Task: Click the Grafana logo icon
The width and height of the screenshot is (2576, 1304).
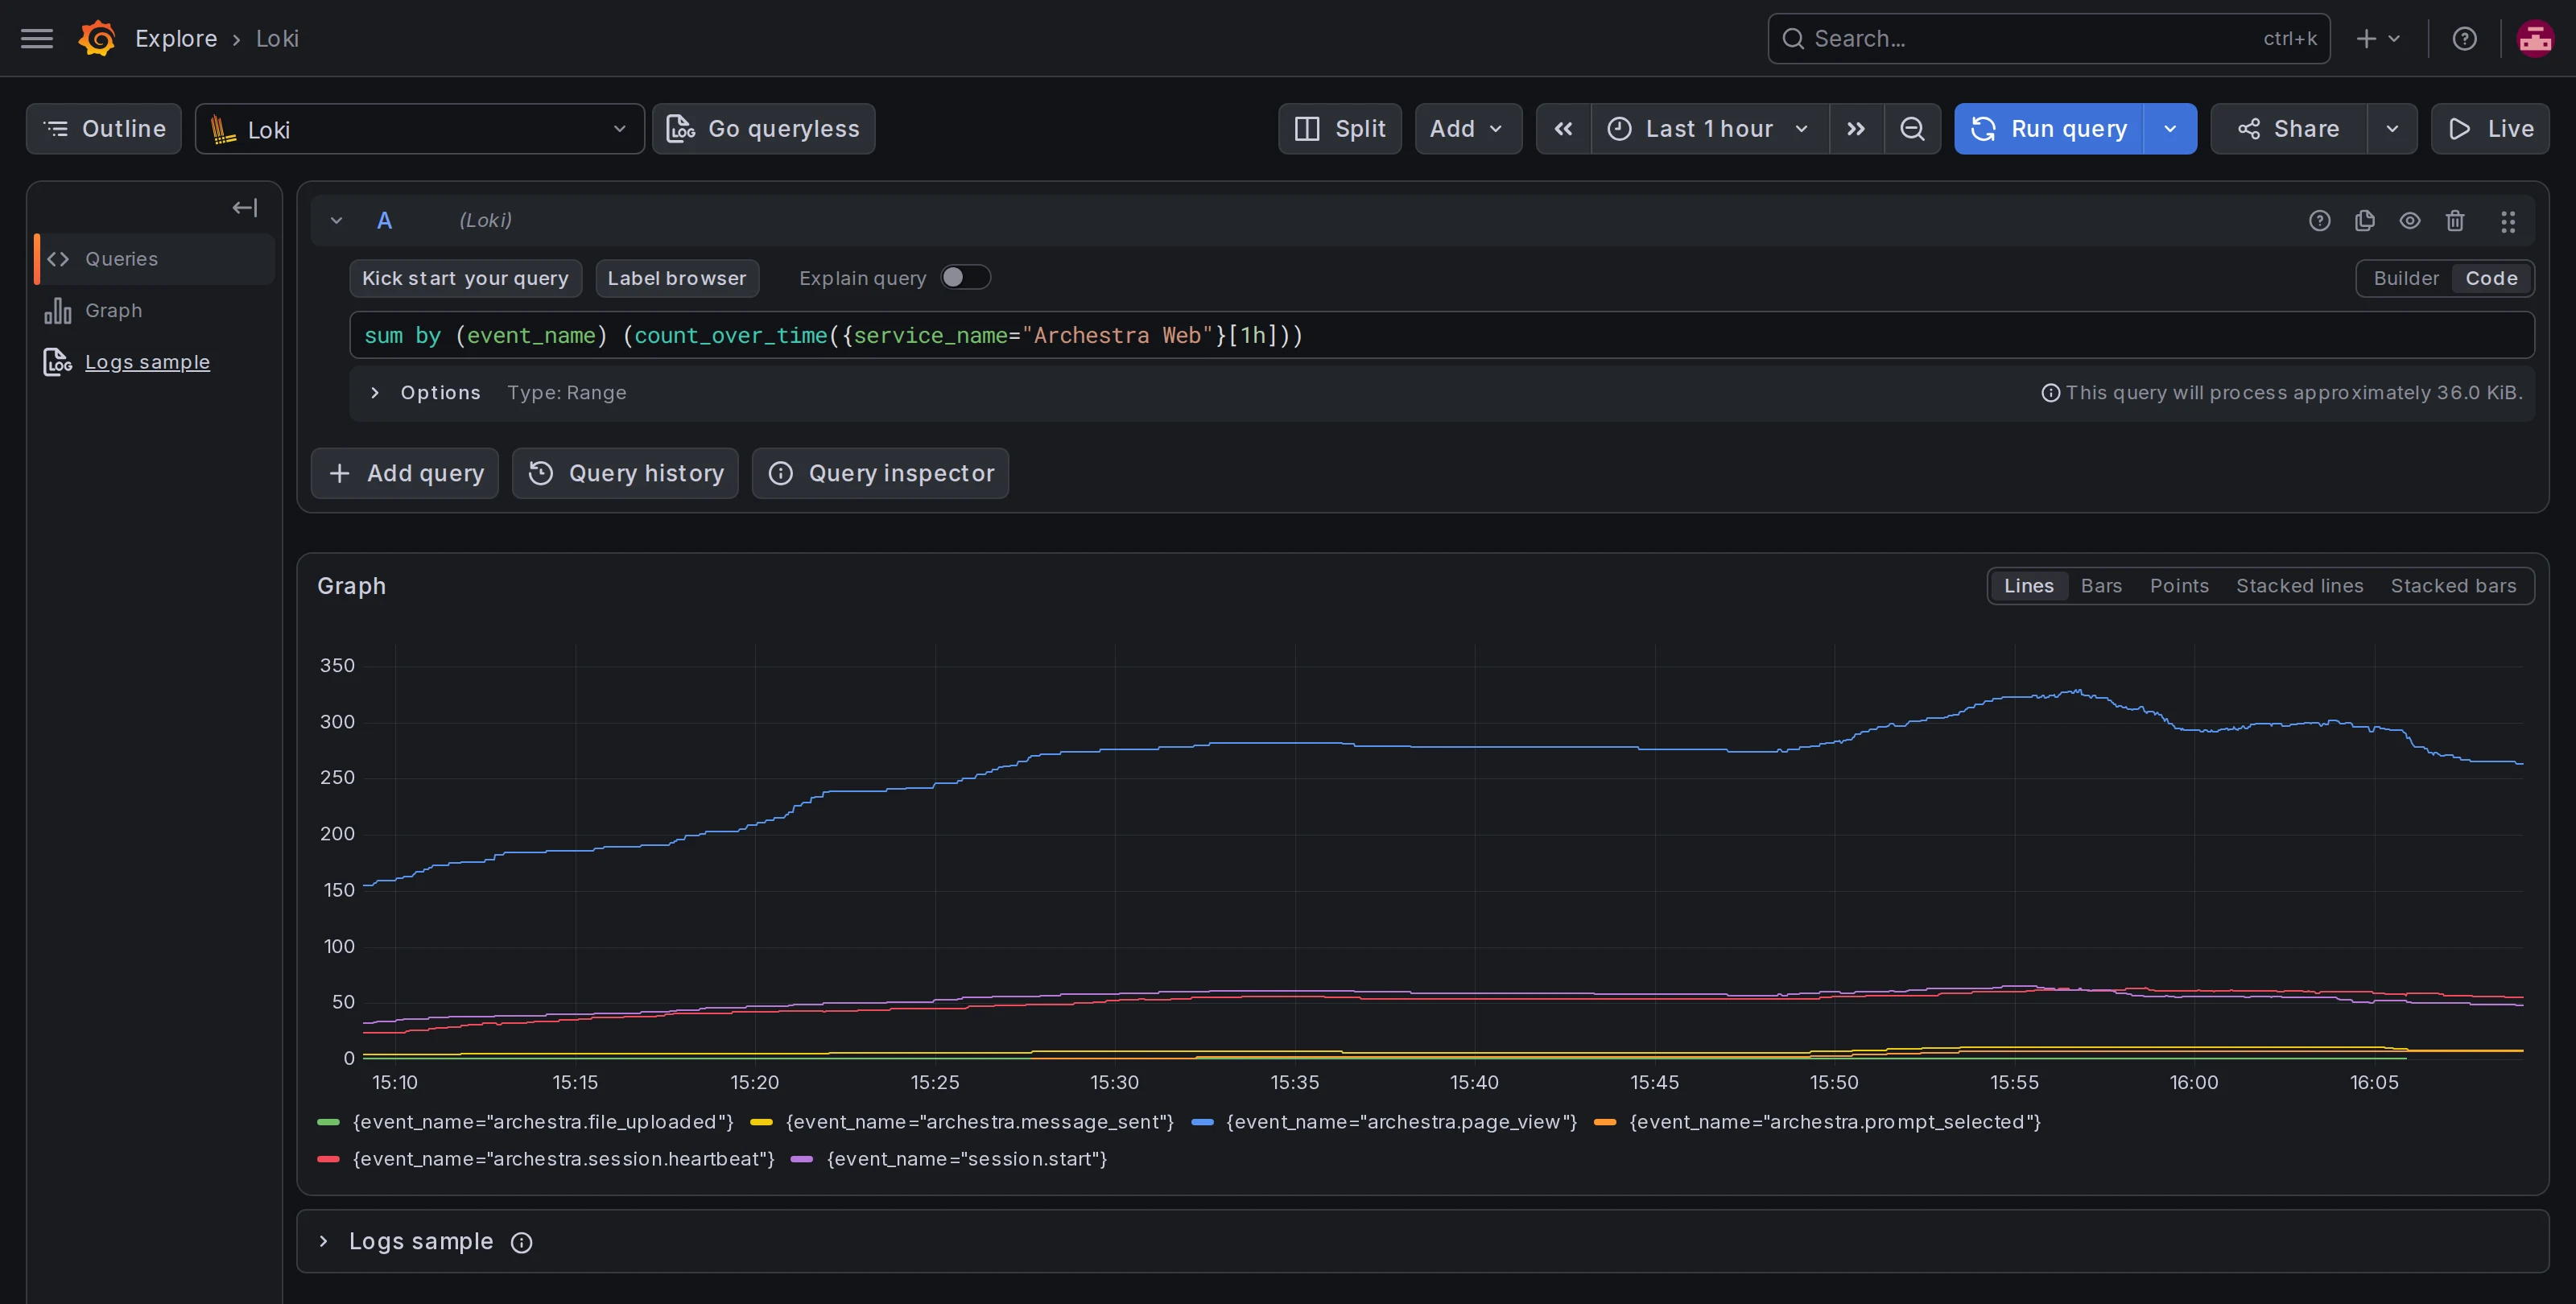Action: click(x=97, y=38)
